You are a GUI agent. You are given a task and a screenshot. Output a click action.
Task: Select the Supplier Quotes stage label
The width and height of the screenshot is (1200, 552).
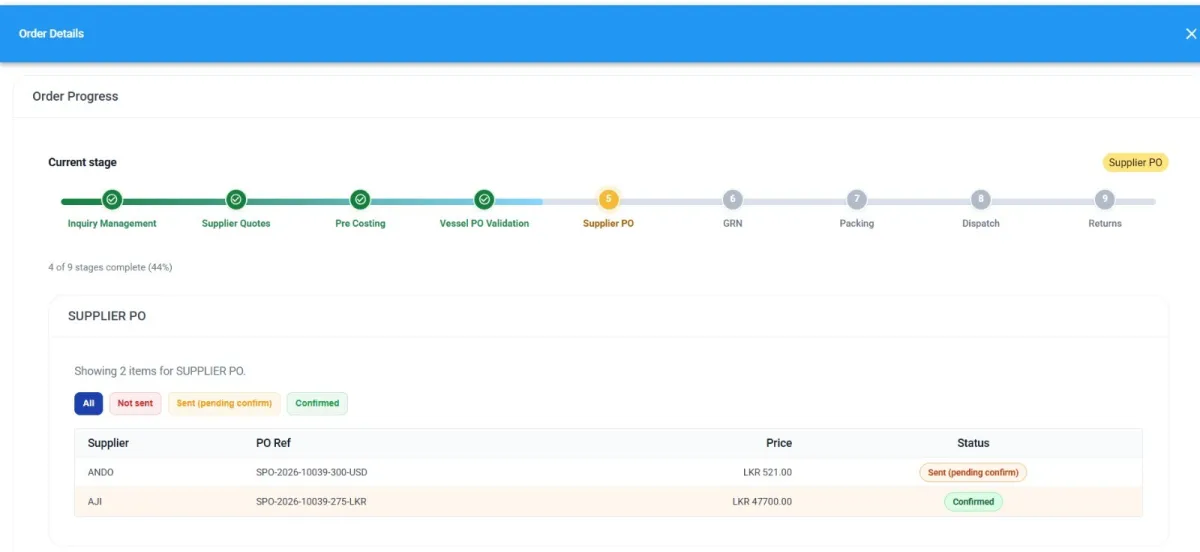click(236, 224)
